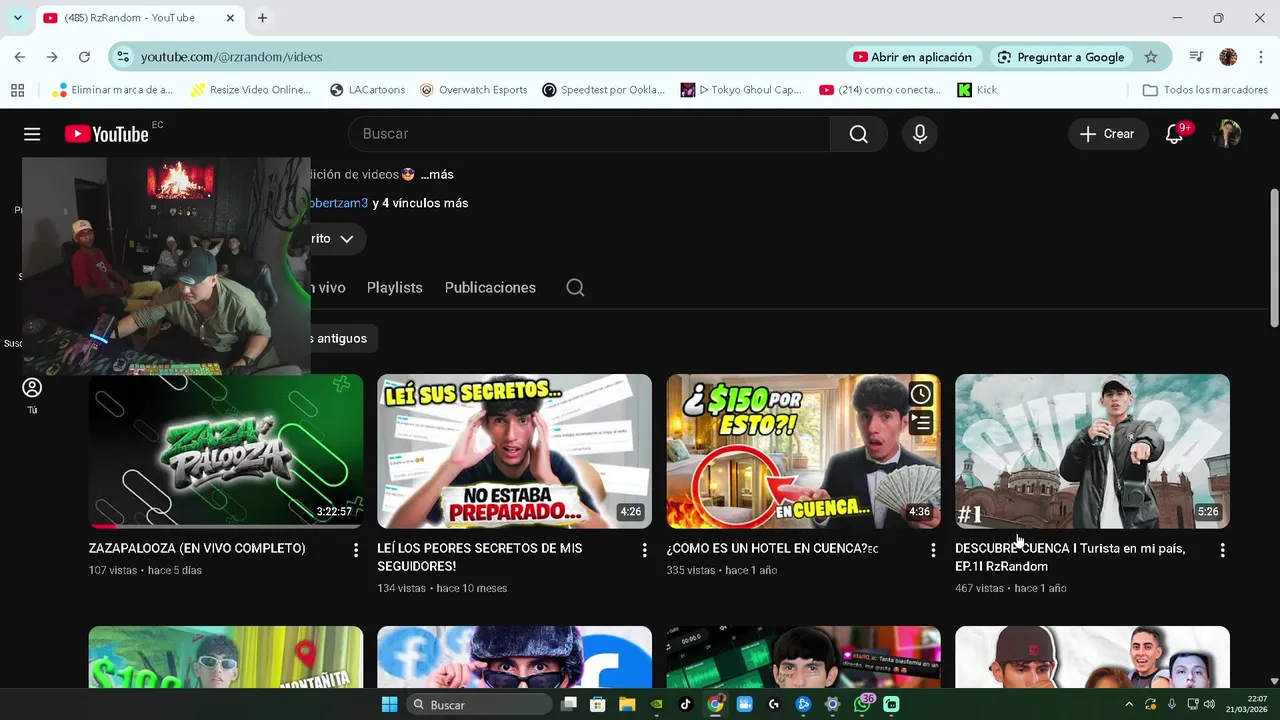The width and height of the screenshot is (1280, 720).
Task: Click 'Preguntar a Google' button
Action: pos(1061,57)
